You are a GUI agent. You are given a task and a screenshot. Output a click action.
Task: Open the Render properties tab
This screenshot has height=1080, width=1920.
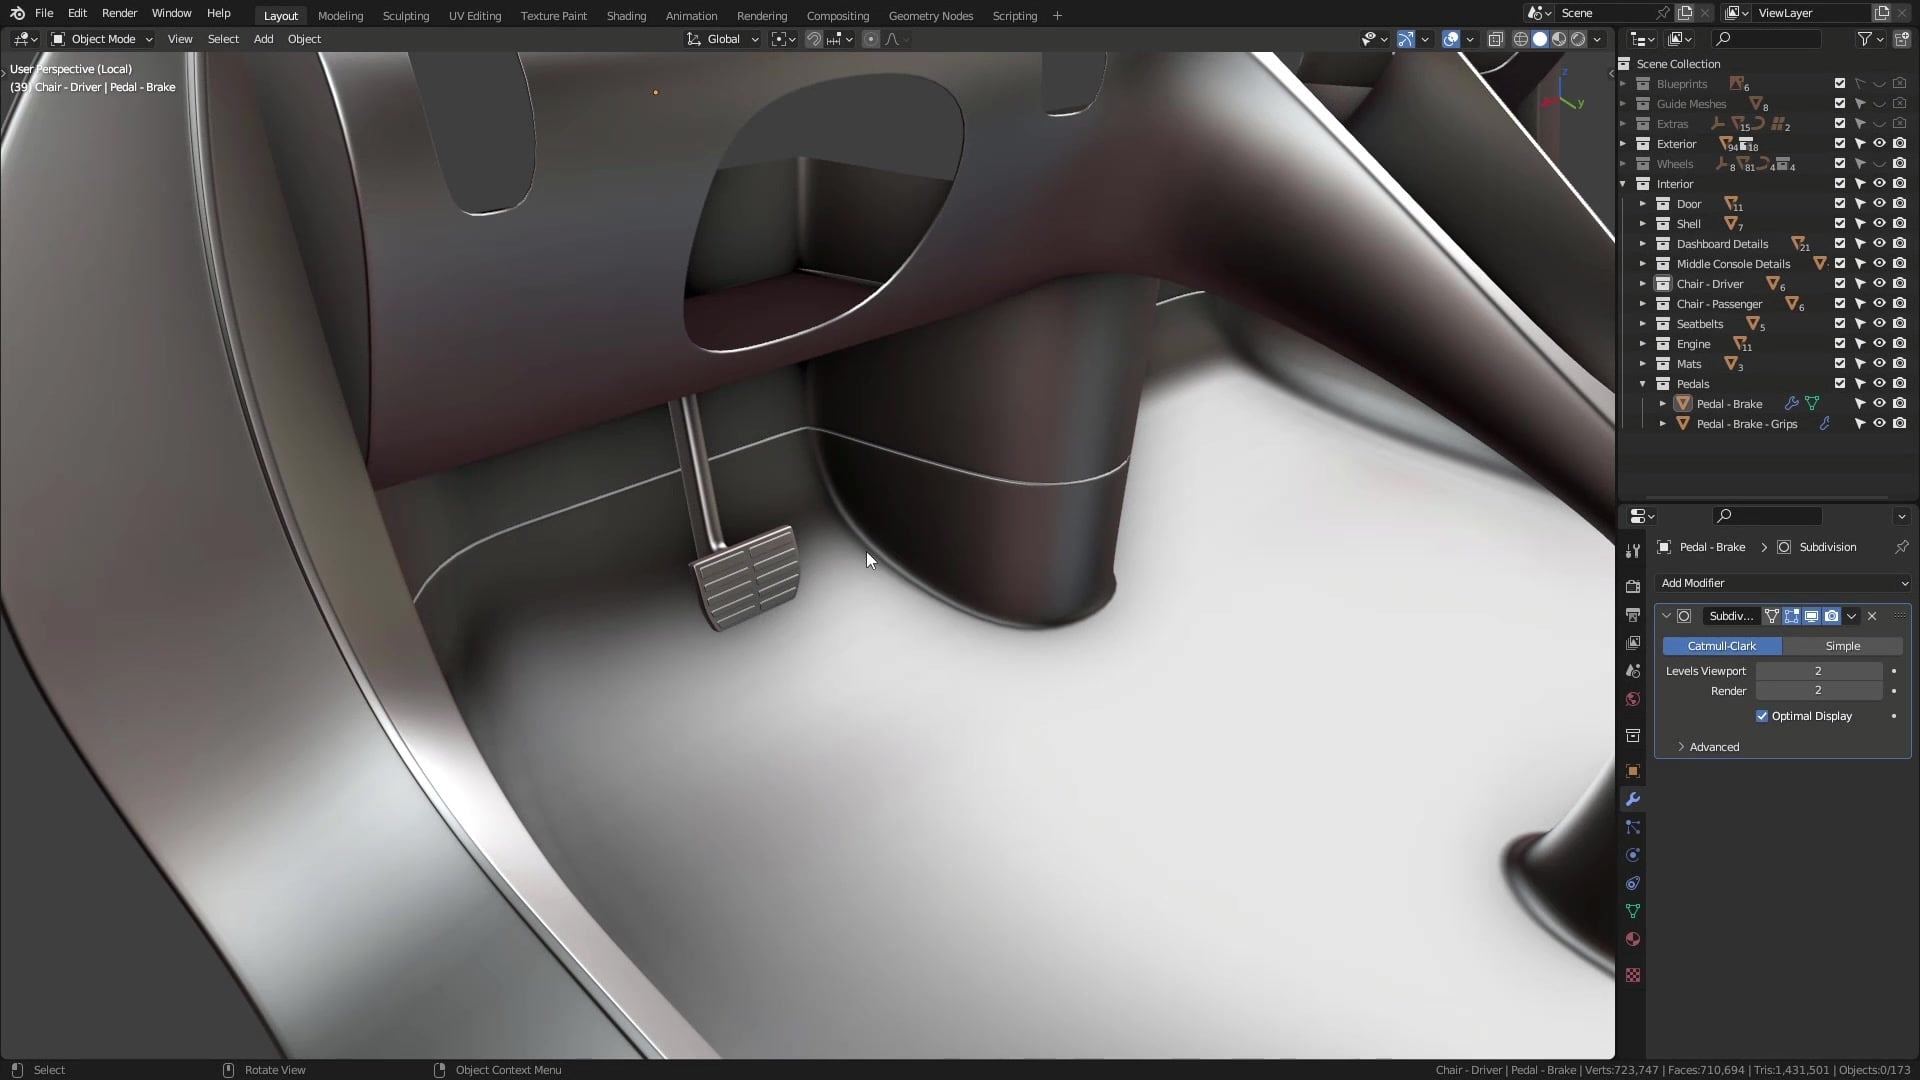pyautogui.click(x=1633, y=587)
